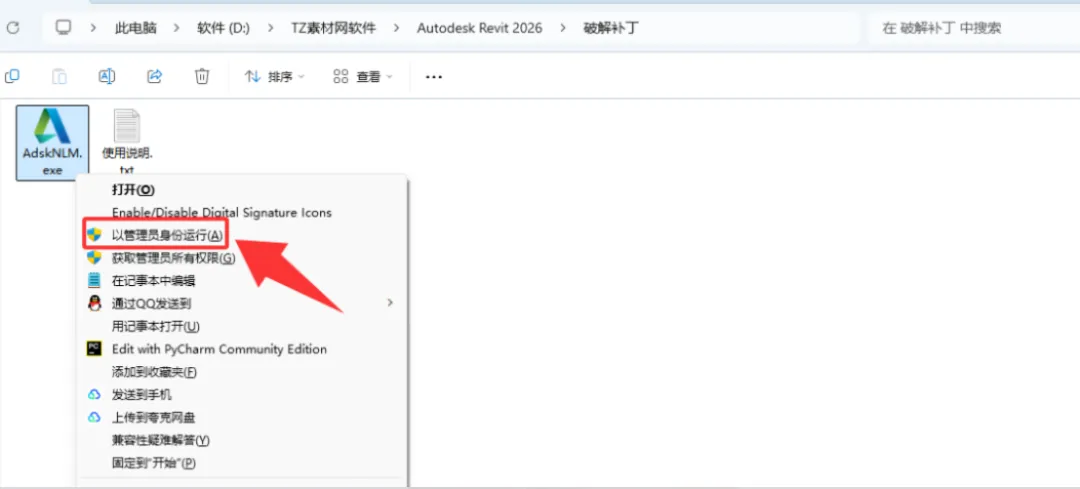The width and height of the screenshot is (1080, 489).
Task: Expand chevron before 此电脑 in breadcrumb
Action: (x=94, y=28)
